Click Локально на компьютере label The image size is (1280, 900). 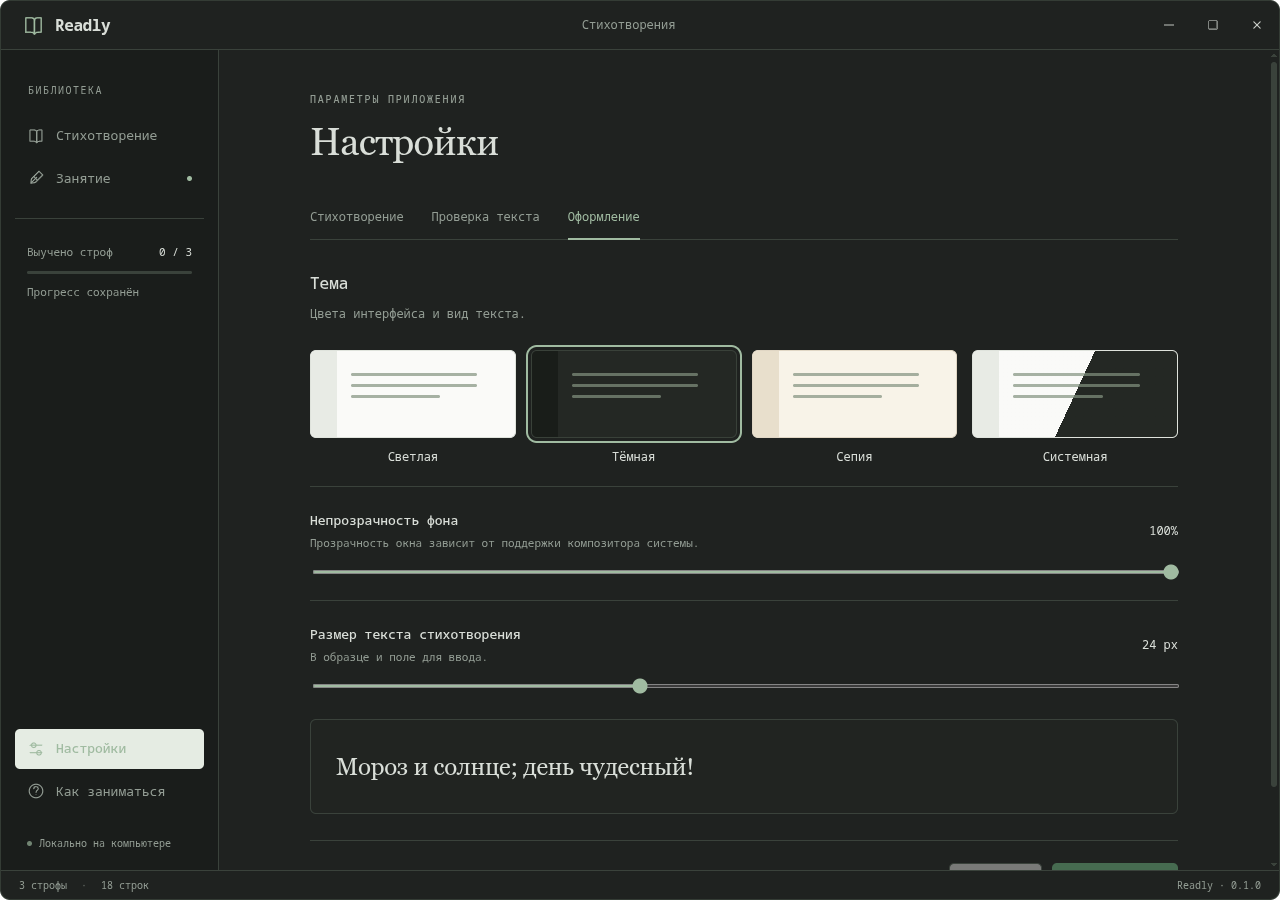point(105,843)
